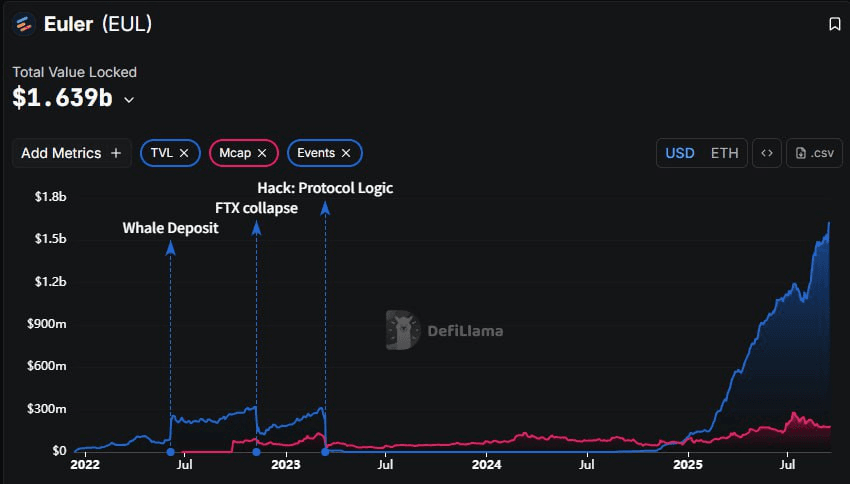
Task: Click the plus icon in Add Metrics
Action: coord(116,153)
